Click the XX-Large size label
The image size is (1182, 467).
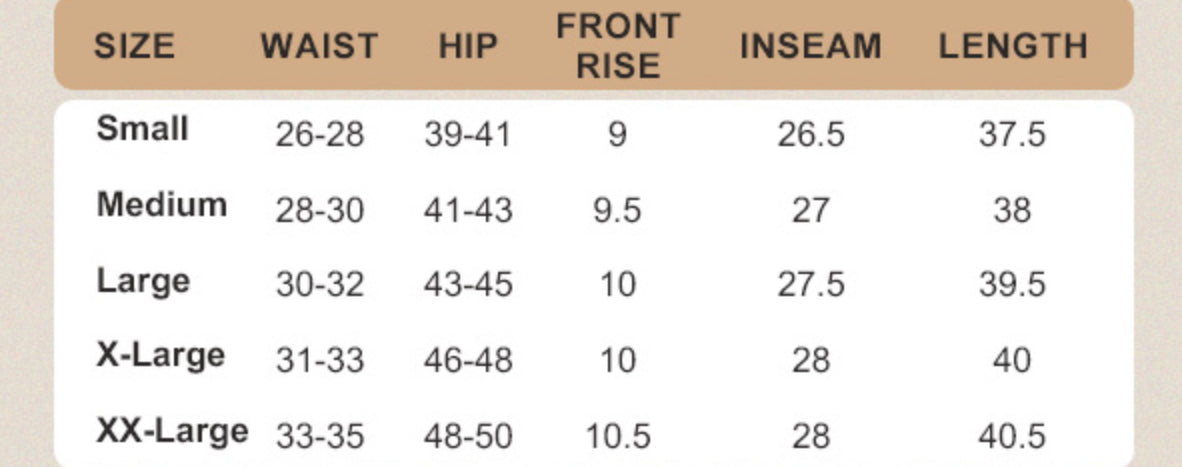point(172,432)
